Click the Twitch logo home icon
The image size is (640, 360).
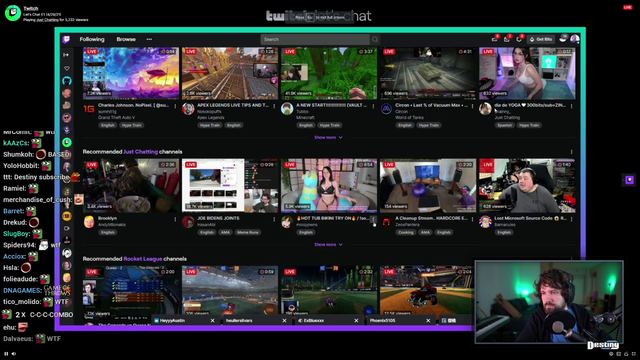click(67, 39)
